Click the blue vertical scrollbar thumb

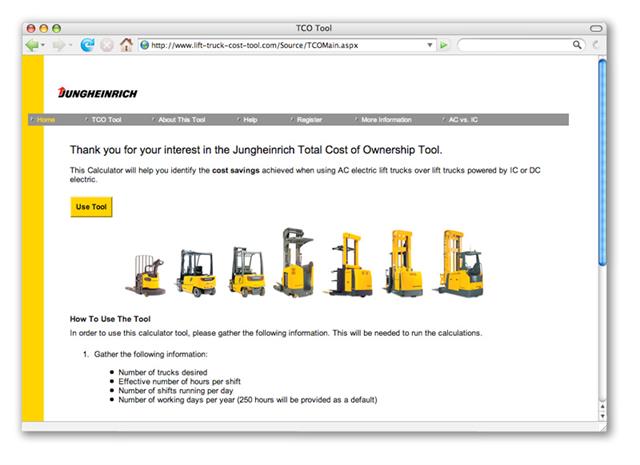click(x=602, y=162)
